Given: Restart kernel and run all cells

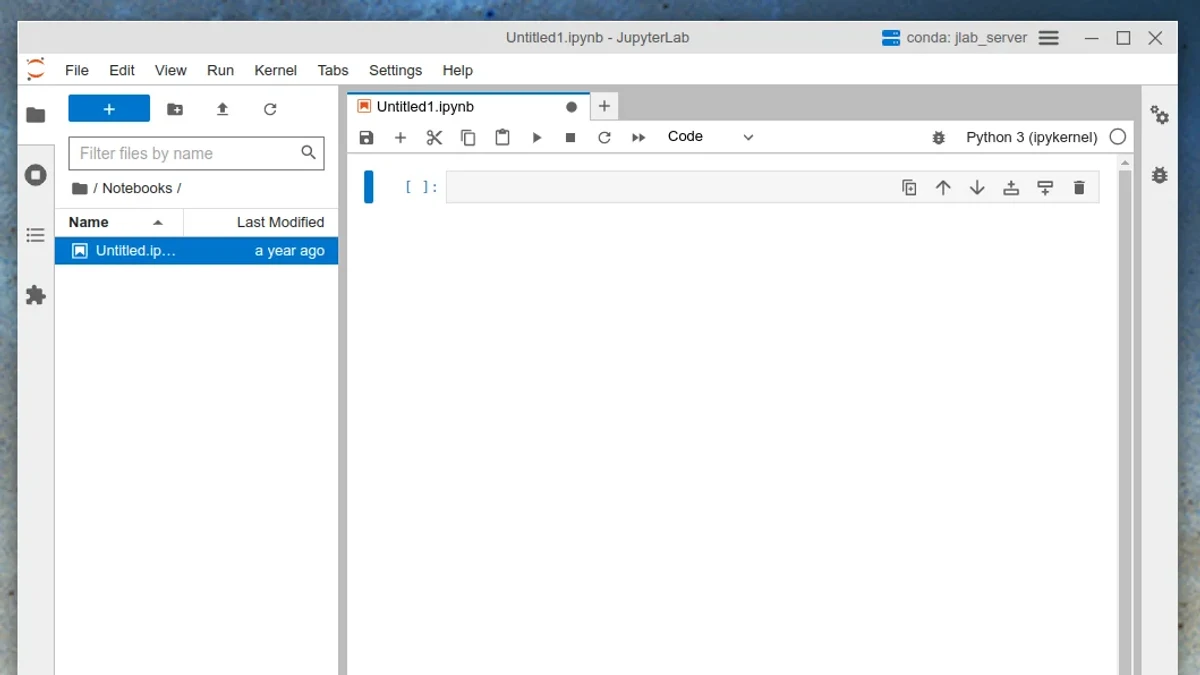Looking at the screenshot, I should (x=638, y=138).
